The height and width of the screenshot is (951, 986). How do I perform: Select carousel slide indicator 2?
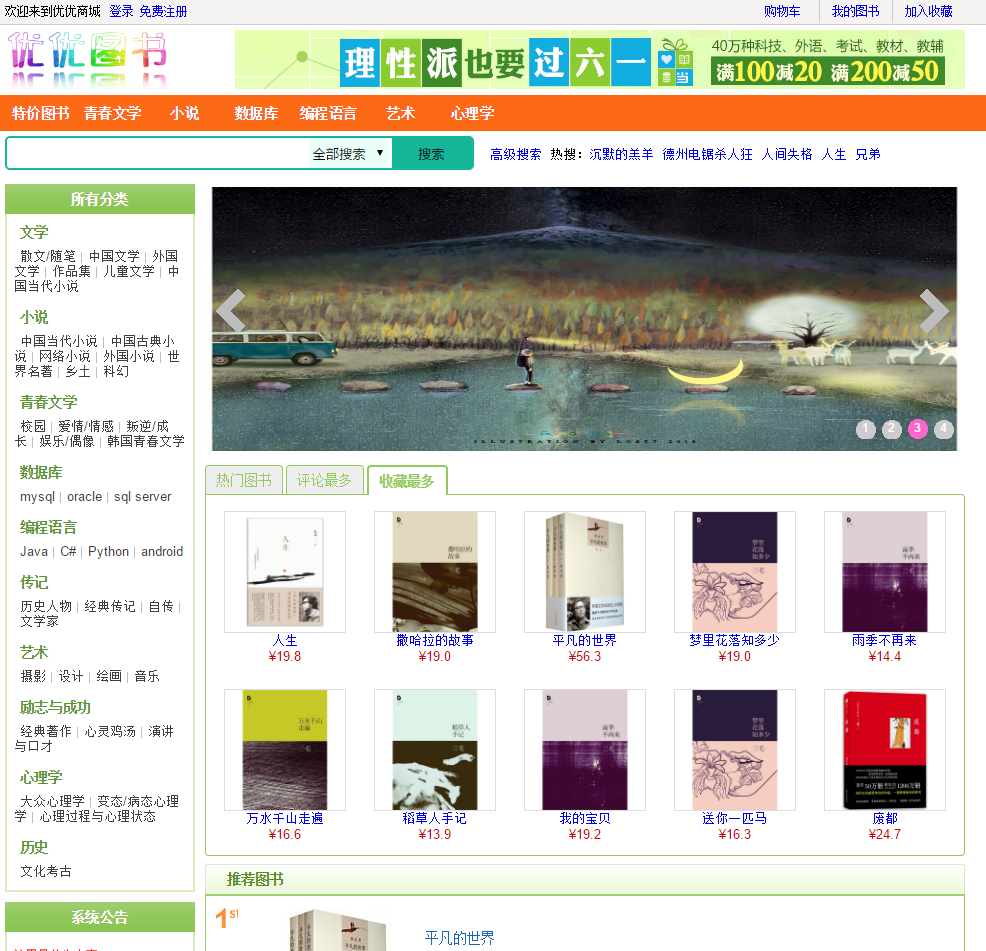892,429
